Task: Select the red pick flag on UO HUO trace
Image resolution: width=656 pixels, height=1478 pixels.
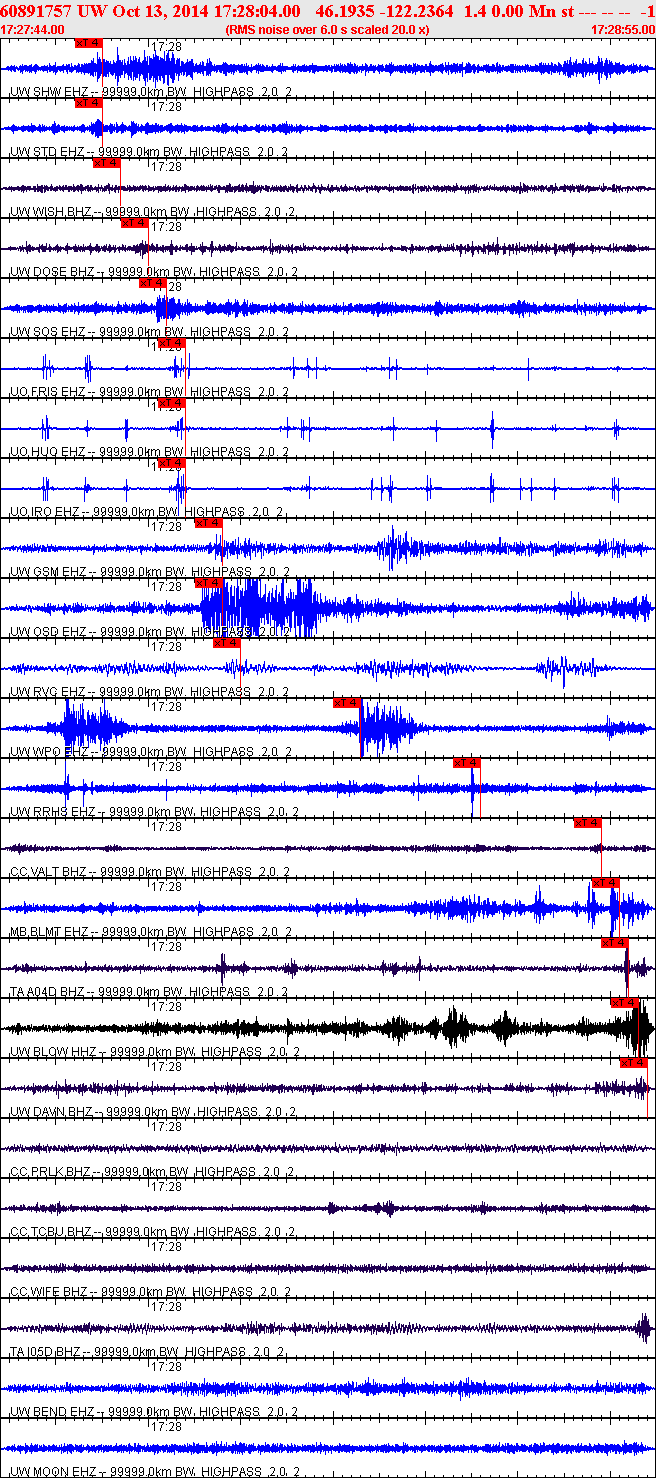Action: (172, 403)
